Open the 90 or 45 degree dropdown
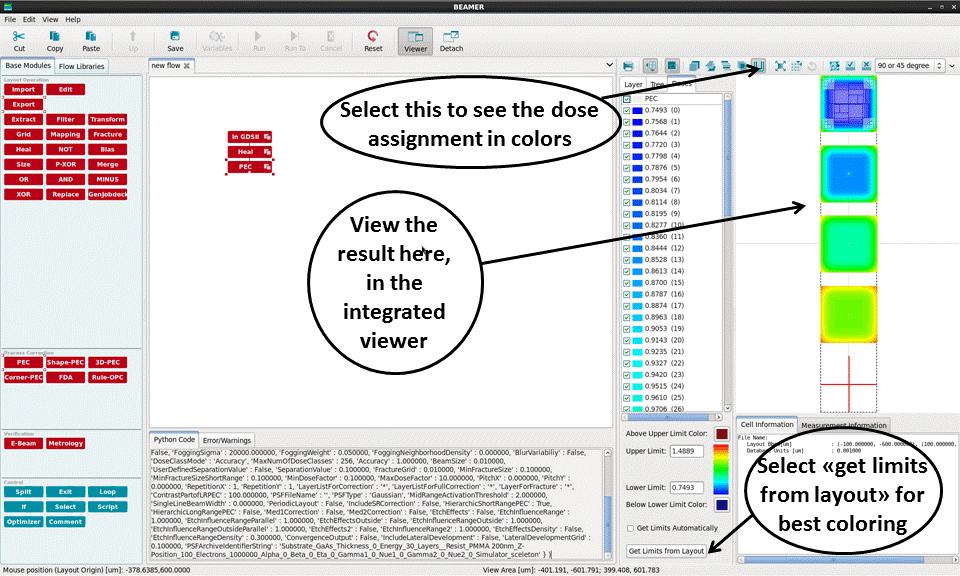 point(915,65)
